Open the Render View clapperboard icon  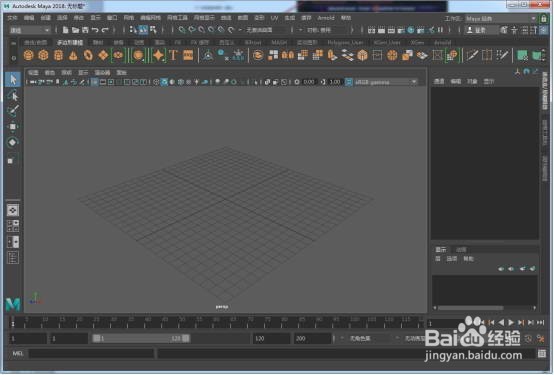pyautogui.click(x=371, y=30)
